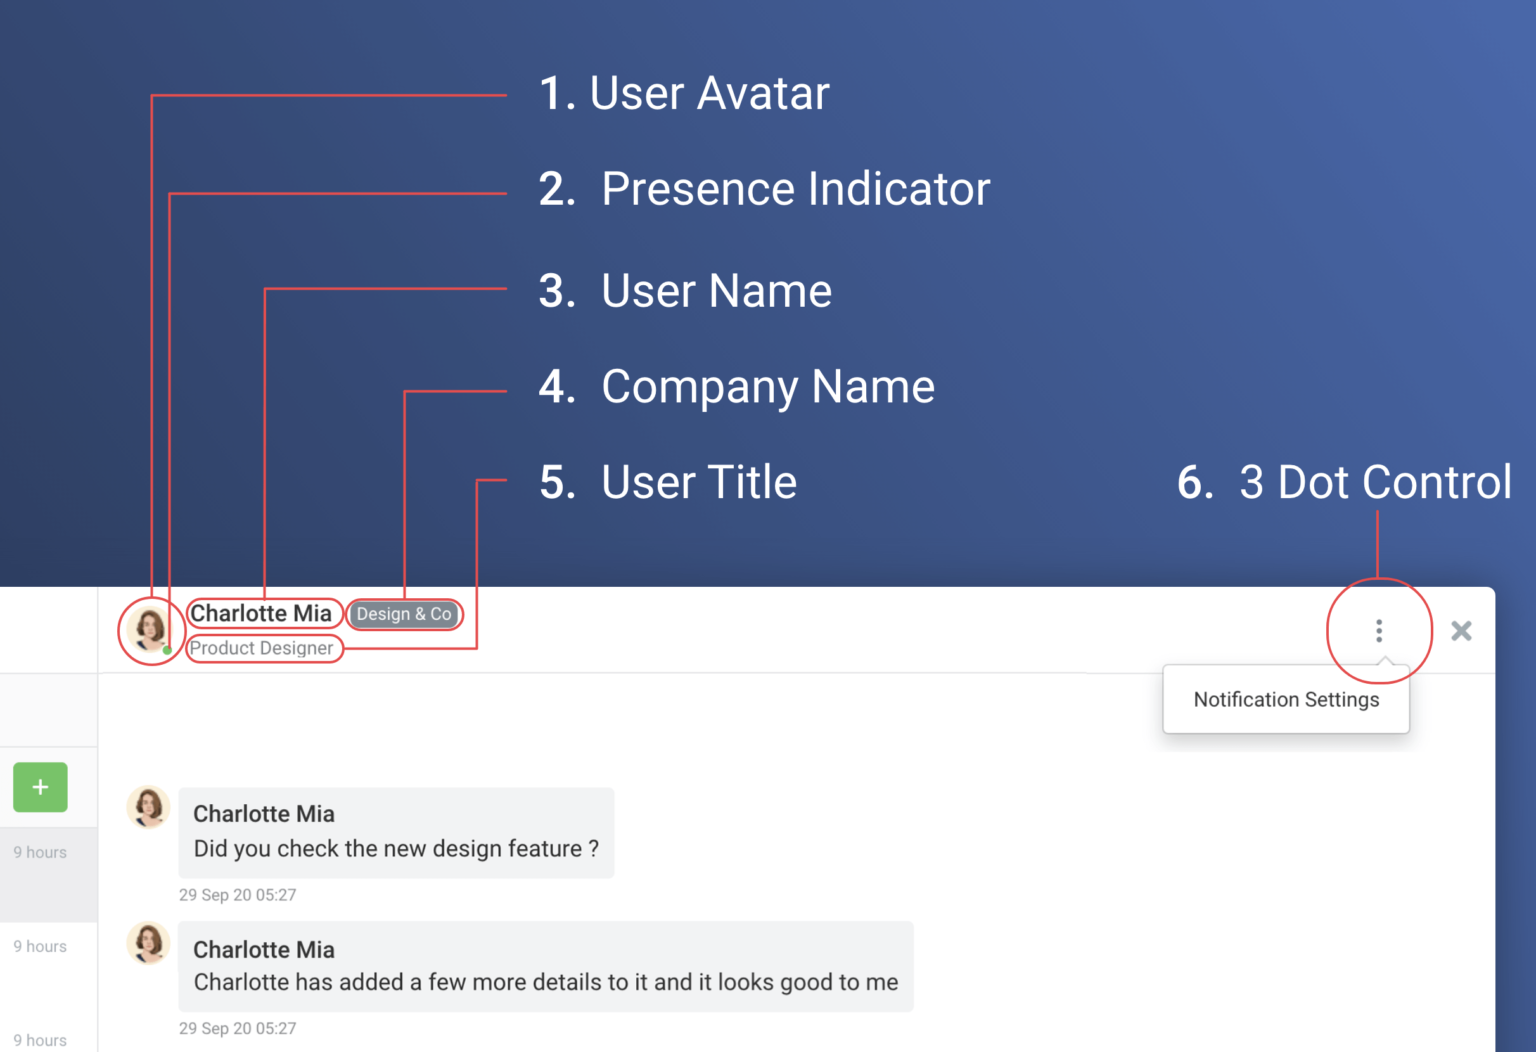This screenshot has height=1052, width=1536.
Task: Click the Product Designer title label
Action: (263, 648)
